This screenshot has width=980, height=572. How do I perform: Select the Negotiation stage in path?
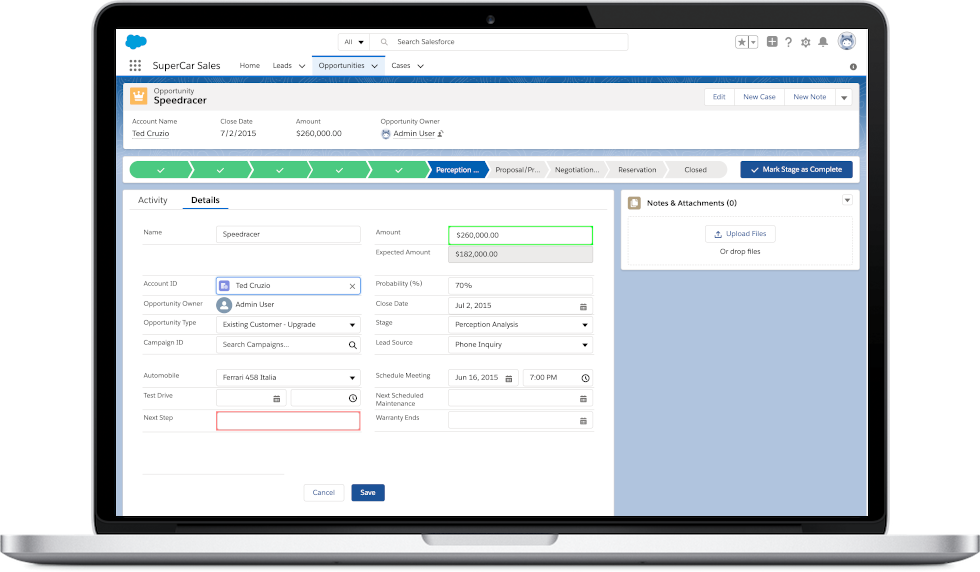tap(577, 169)
